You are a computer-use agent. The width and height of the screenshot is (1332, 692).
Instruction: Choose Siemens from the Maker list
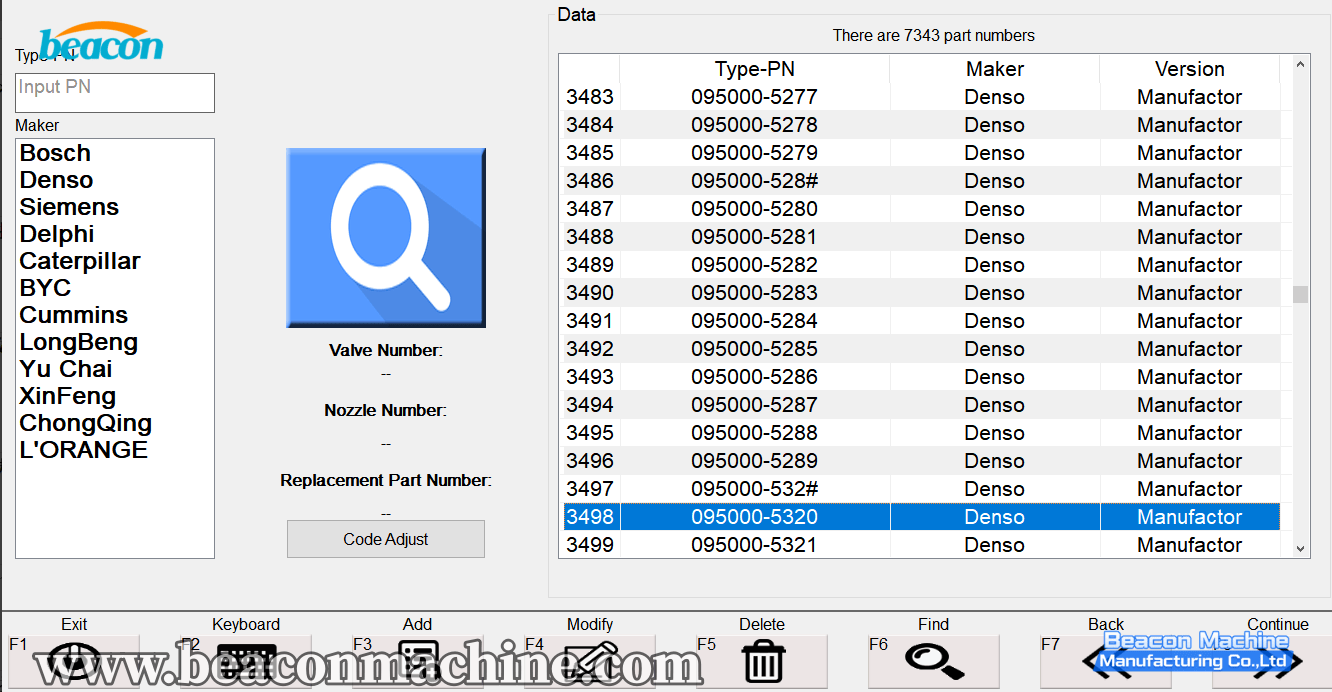click(69, 207)
